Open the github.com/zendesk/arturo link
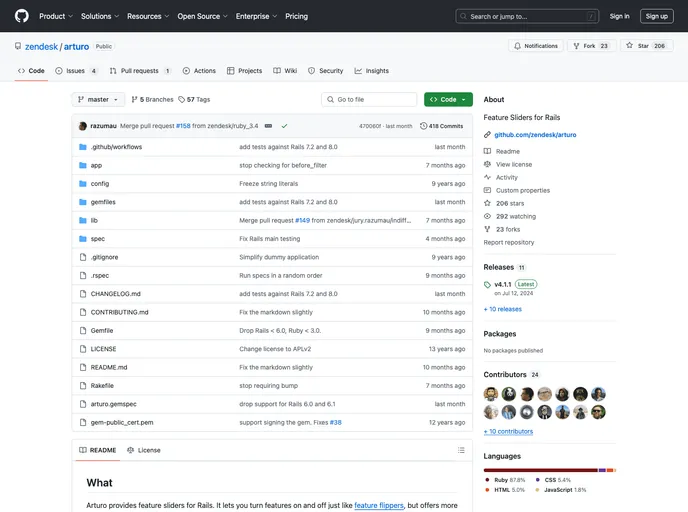 click(x=535, y=135)
